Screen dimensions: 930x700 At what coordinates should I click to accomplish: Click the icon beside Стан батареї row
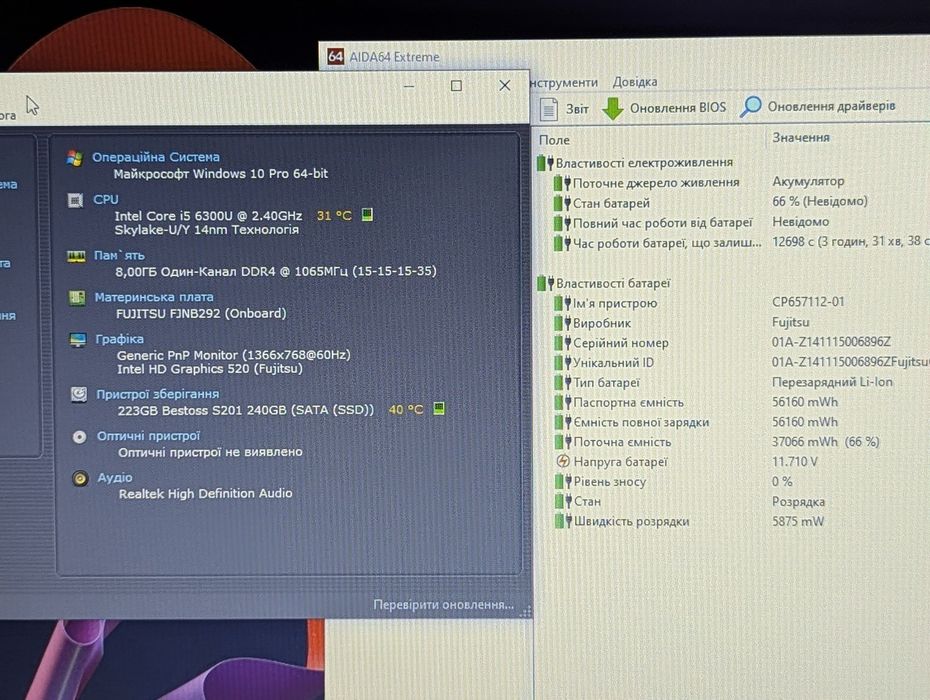[562, 203]
